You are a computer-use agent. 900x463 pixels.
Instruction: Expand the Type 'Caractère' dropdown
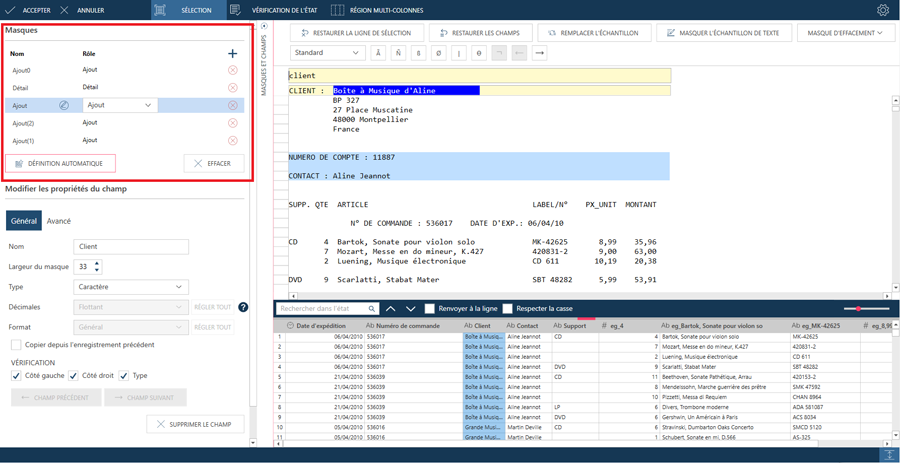coord(131,287)
